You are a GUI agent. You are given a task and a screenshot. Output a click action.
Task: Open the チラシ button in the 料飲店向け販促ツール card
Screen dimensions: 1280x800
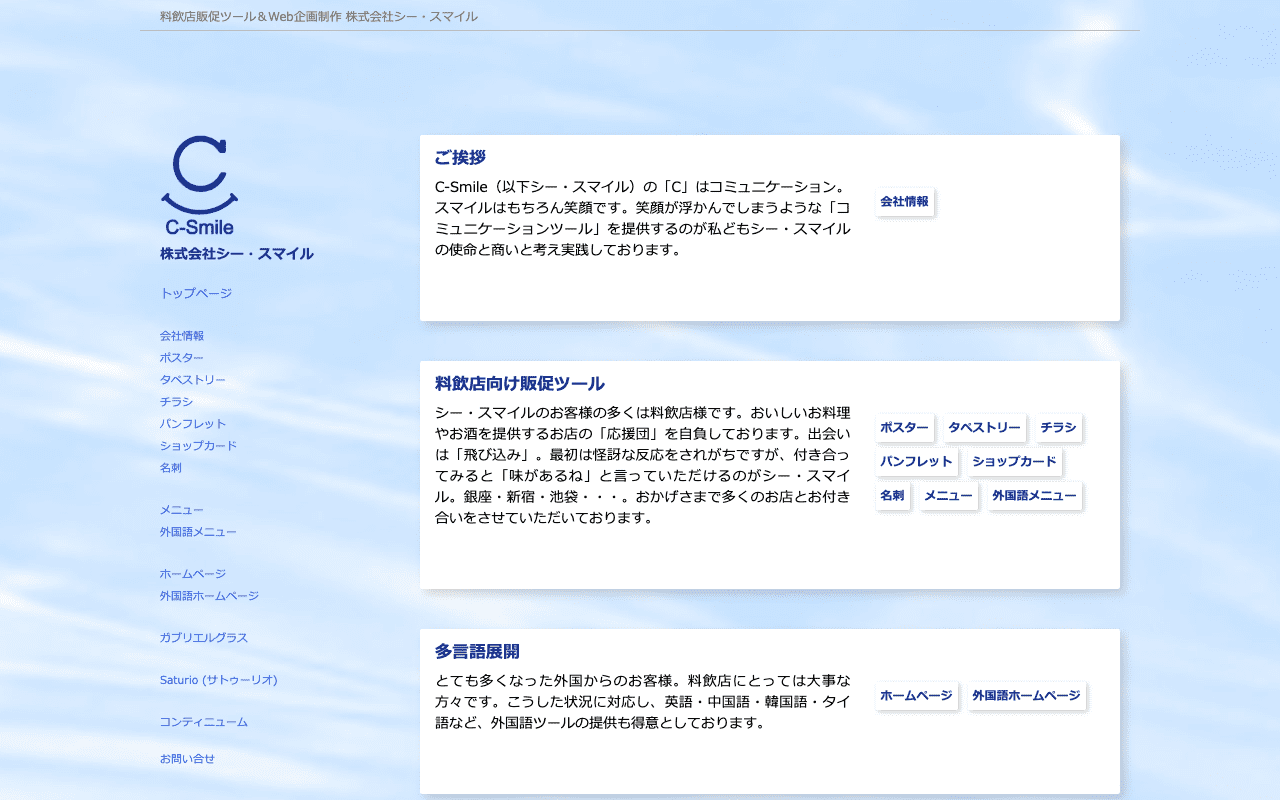click(x=1058, y=428)
